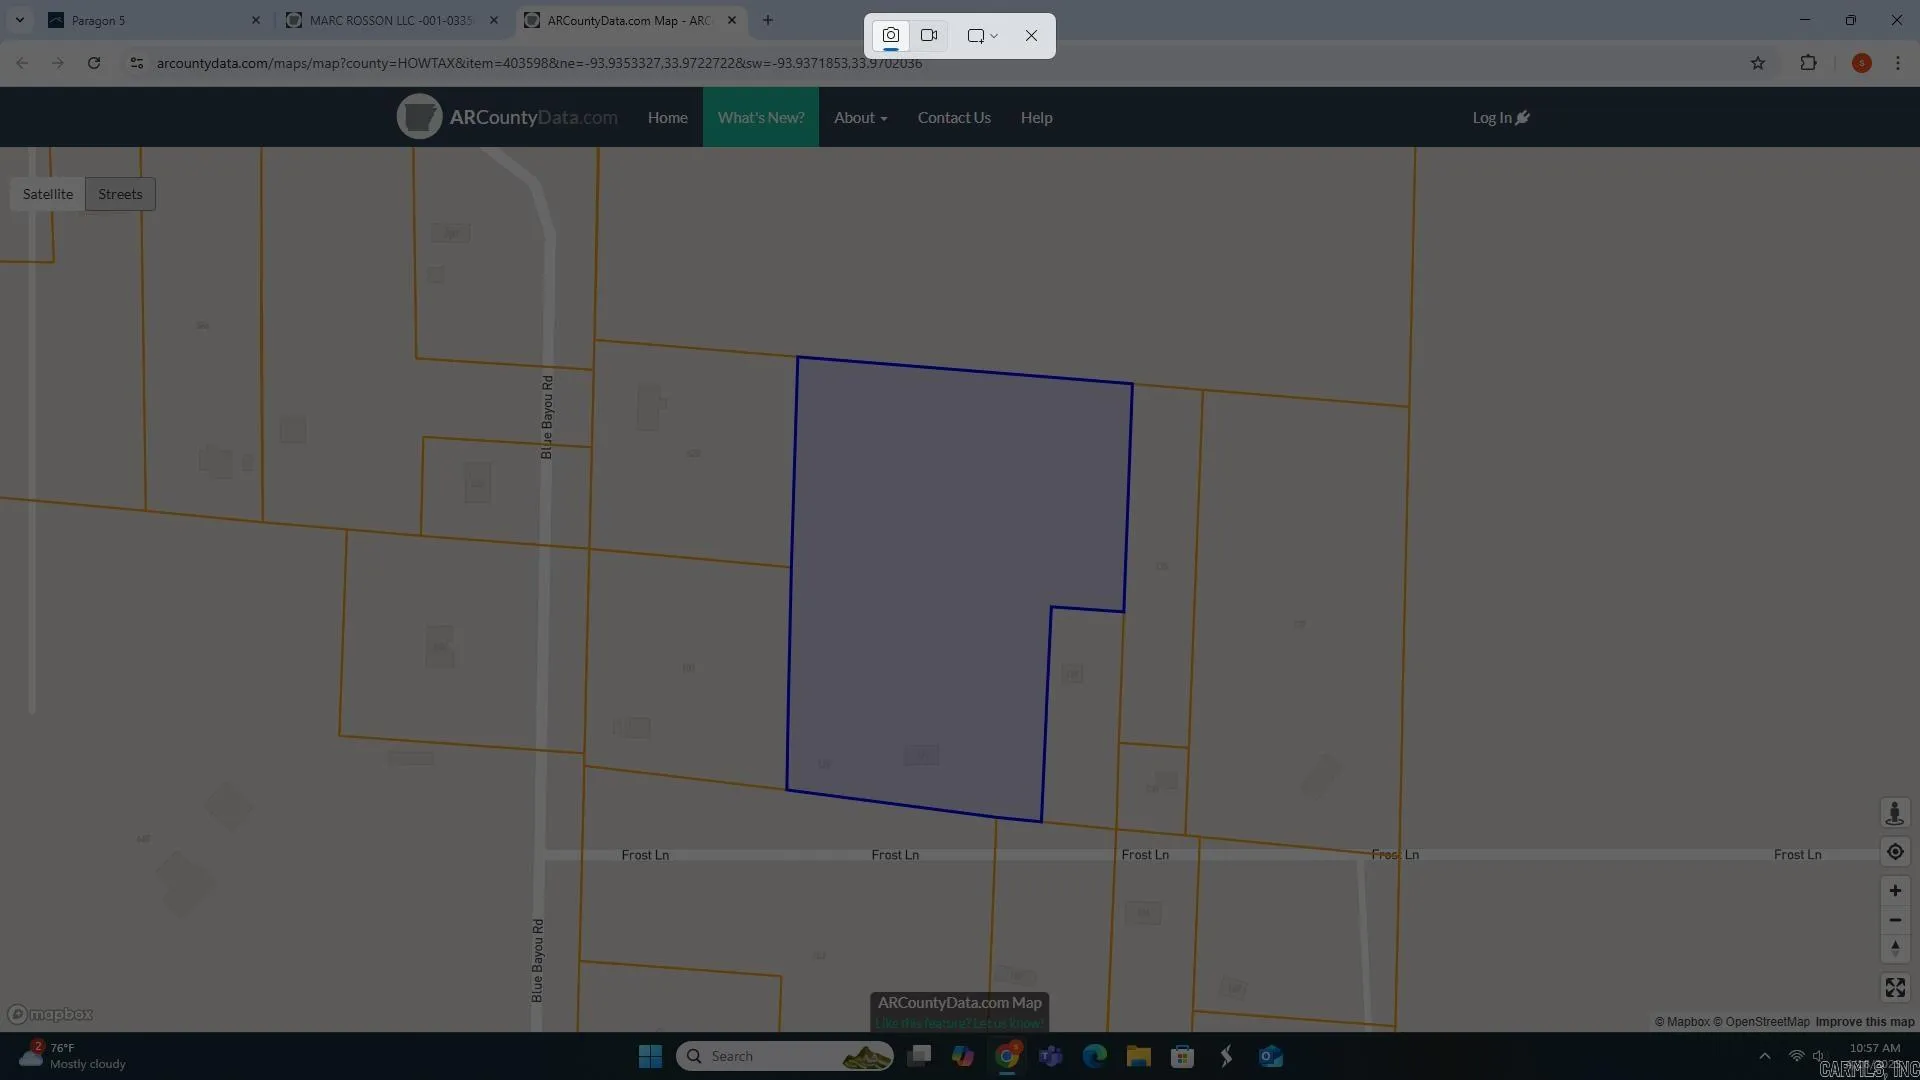This screenshot has height=1080, width=1920.
Task: Open street view pegman control
Action: (1895, 813)
